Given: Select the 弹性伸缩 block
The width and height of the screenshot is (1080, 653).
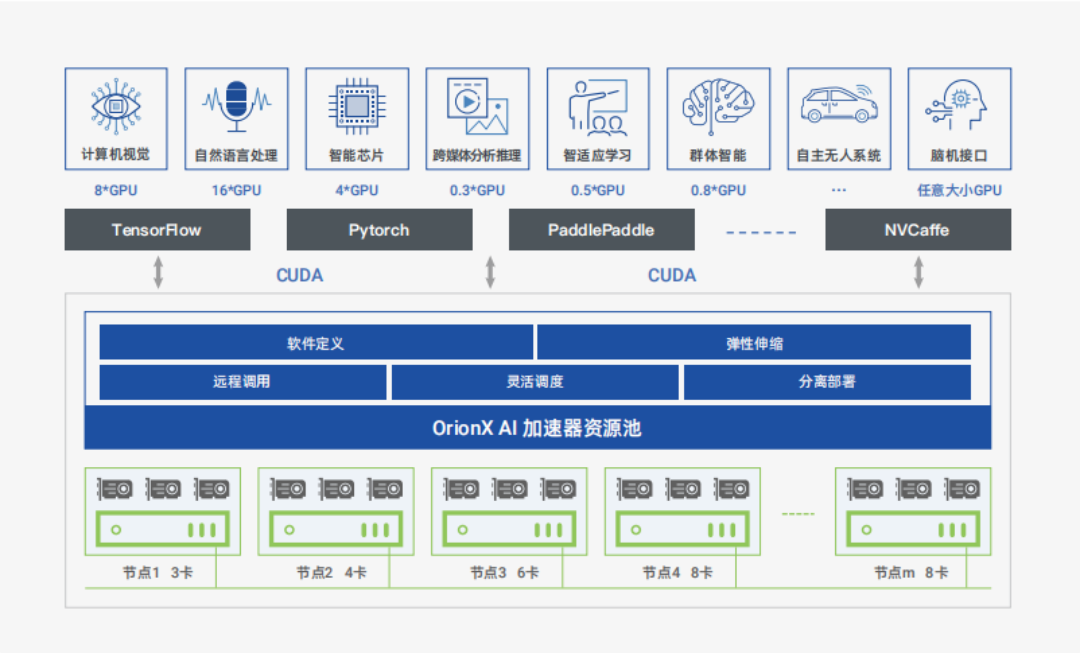Looking at the screenshot, I should click(x=754, y=343).
